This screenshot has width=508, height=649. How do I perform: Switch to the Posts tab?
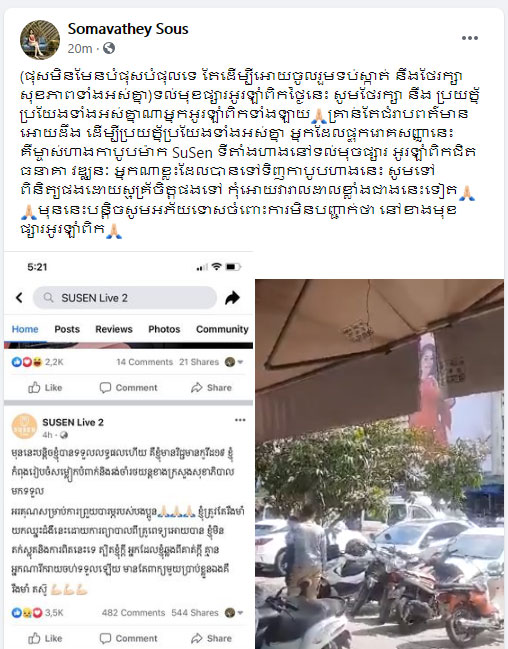coord(67,329)
